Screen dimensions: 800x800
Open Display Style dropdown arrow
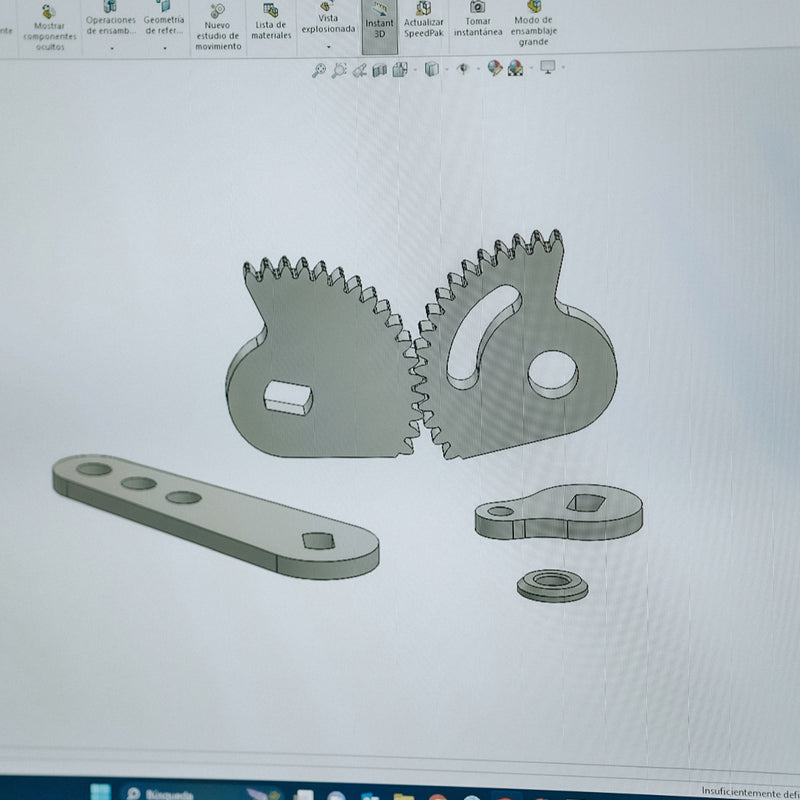447,69
